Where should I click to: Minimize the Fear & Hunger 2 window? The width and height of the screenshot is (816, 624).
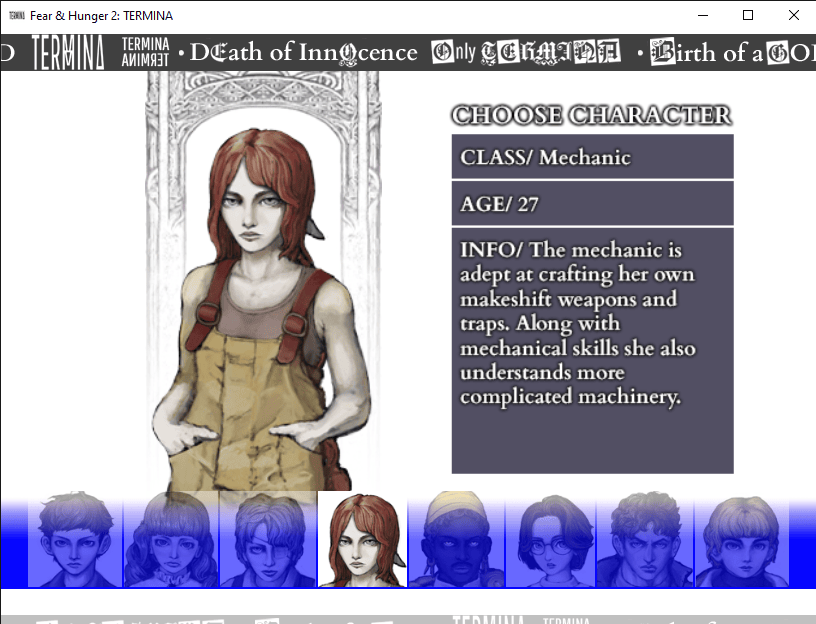click(x=703, y=16)
